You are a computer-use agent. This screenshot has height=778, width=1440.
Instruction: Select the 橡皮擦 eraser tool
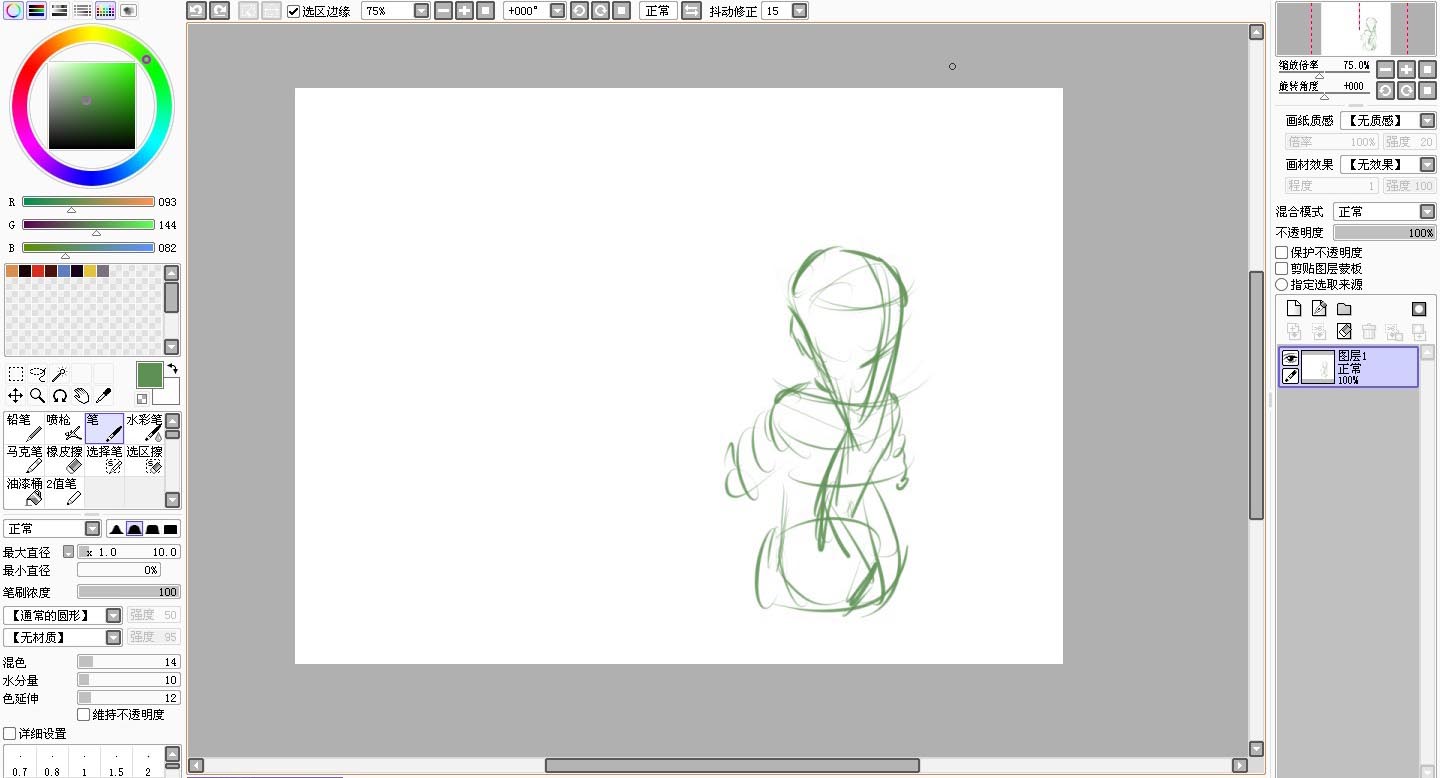[64, 460]
